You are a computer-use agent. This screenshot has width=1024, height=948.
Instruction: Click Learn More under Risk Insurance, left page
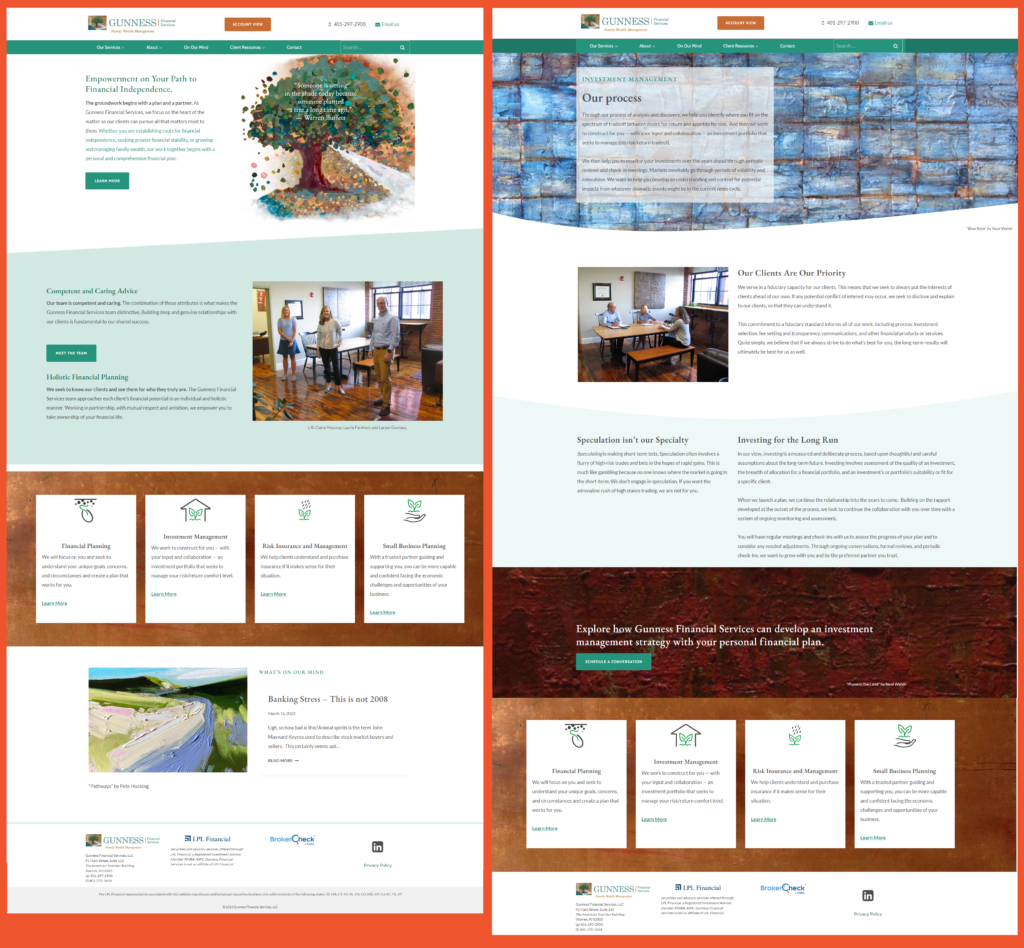(x=273, y=594)
